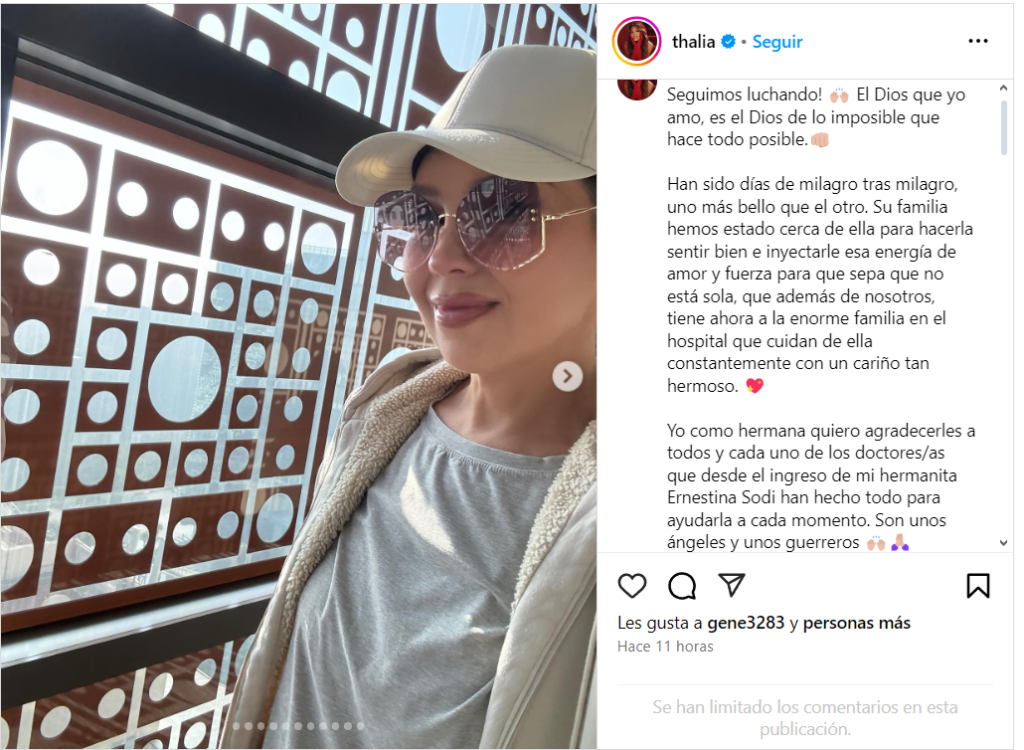Click the Hace 11 horas timestamp

coord(665,646)
